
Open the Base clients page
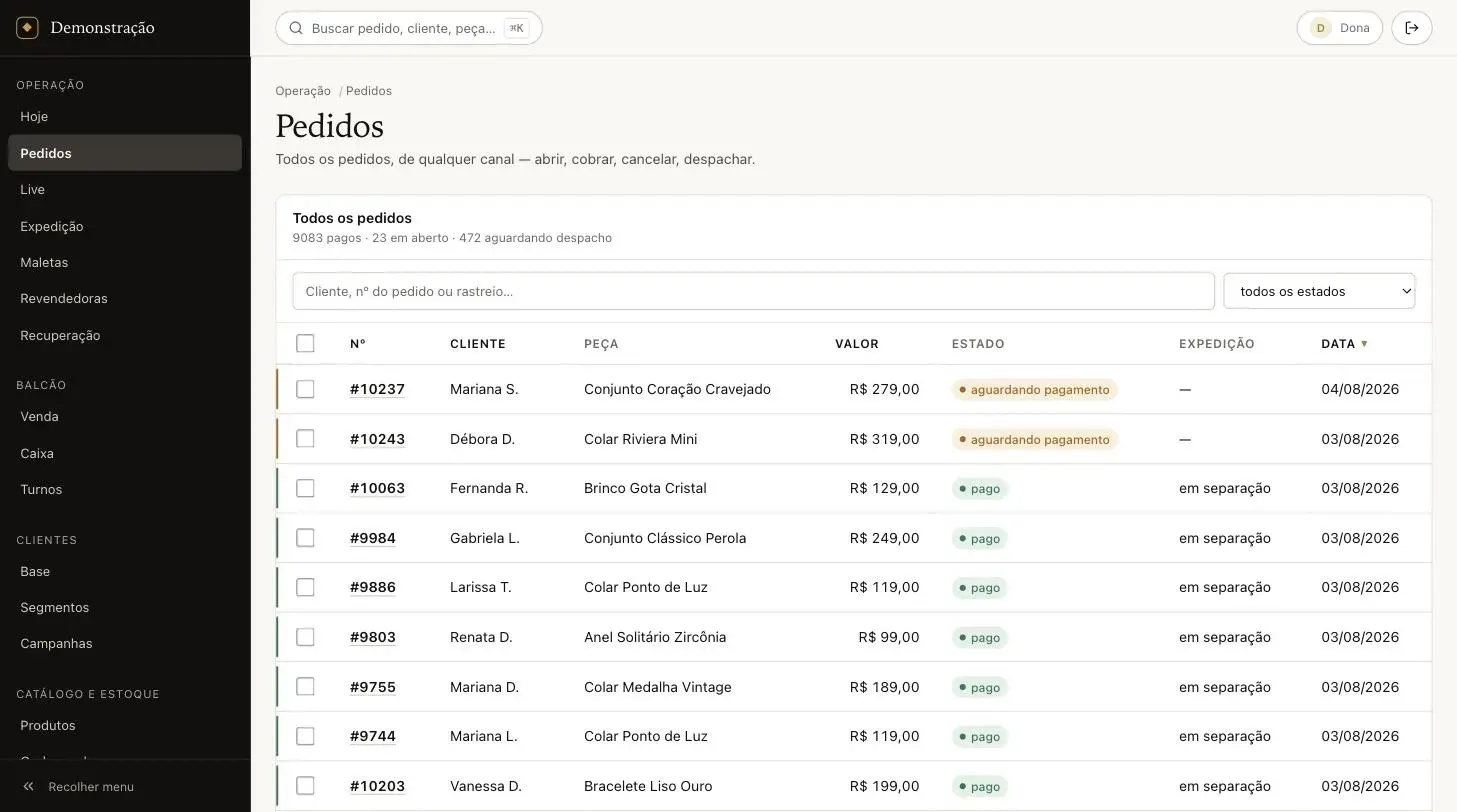coord(125,571)
